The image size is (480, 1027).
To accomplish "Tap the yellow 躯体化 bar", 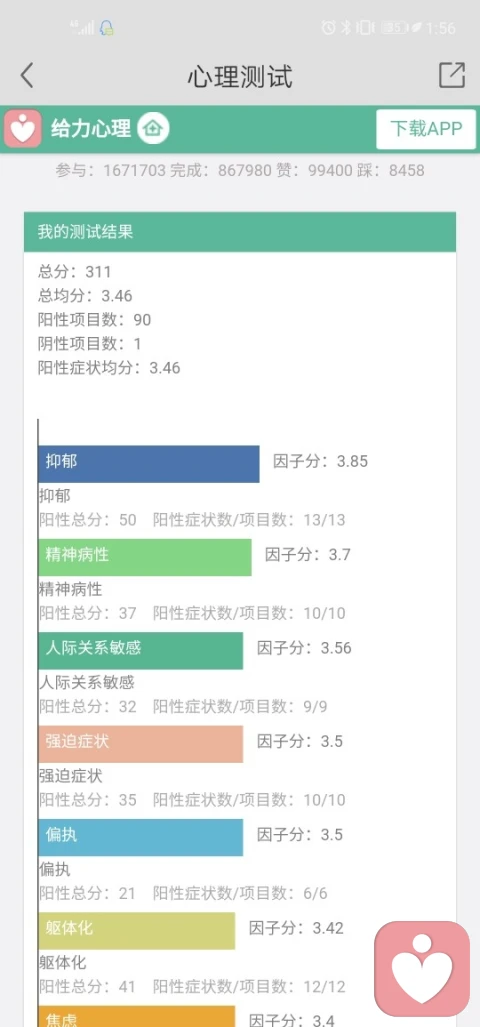I will pos(136,931).
